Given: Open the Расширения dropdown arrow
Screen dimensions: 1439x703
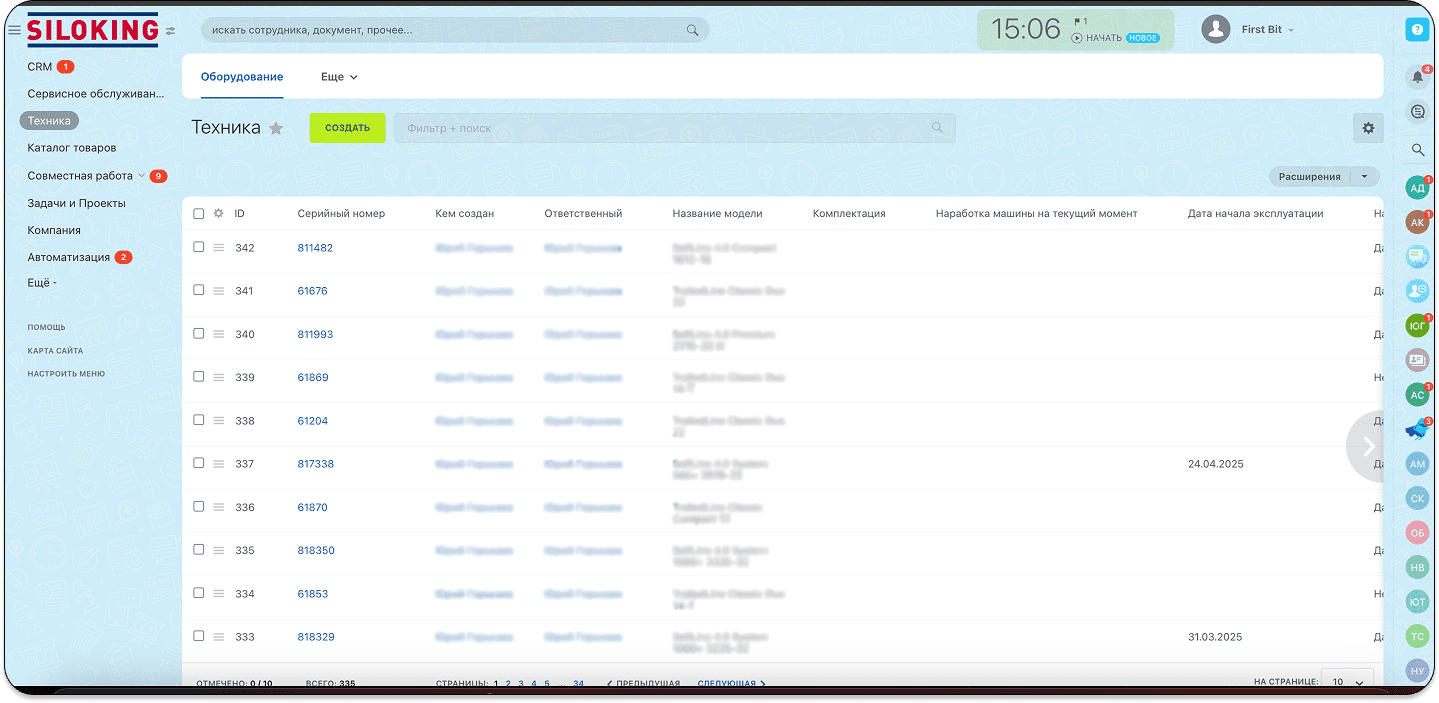Looking at the screenshot, I should 1364,177.
